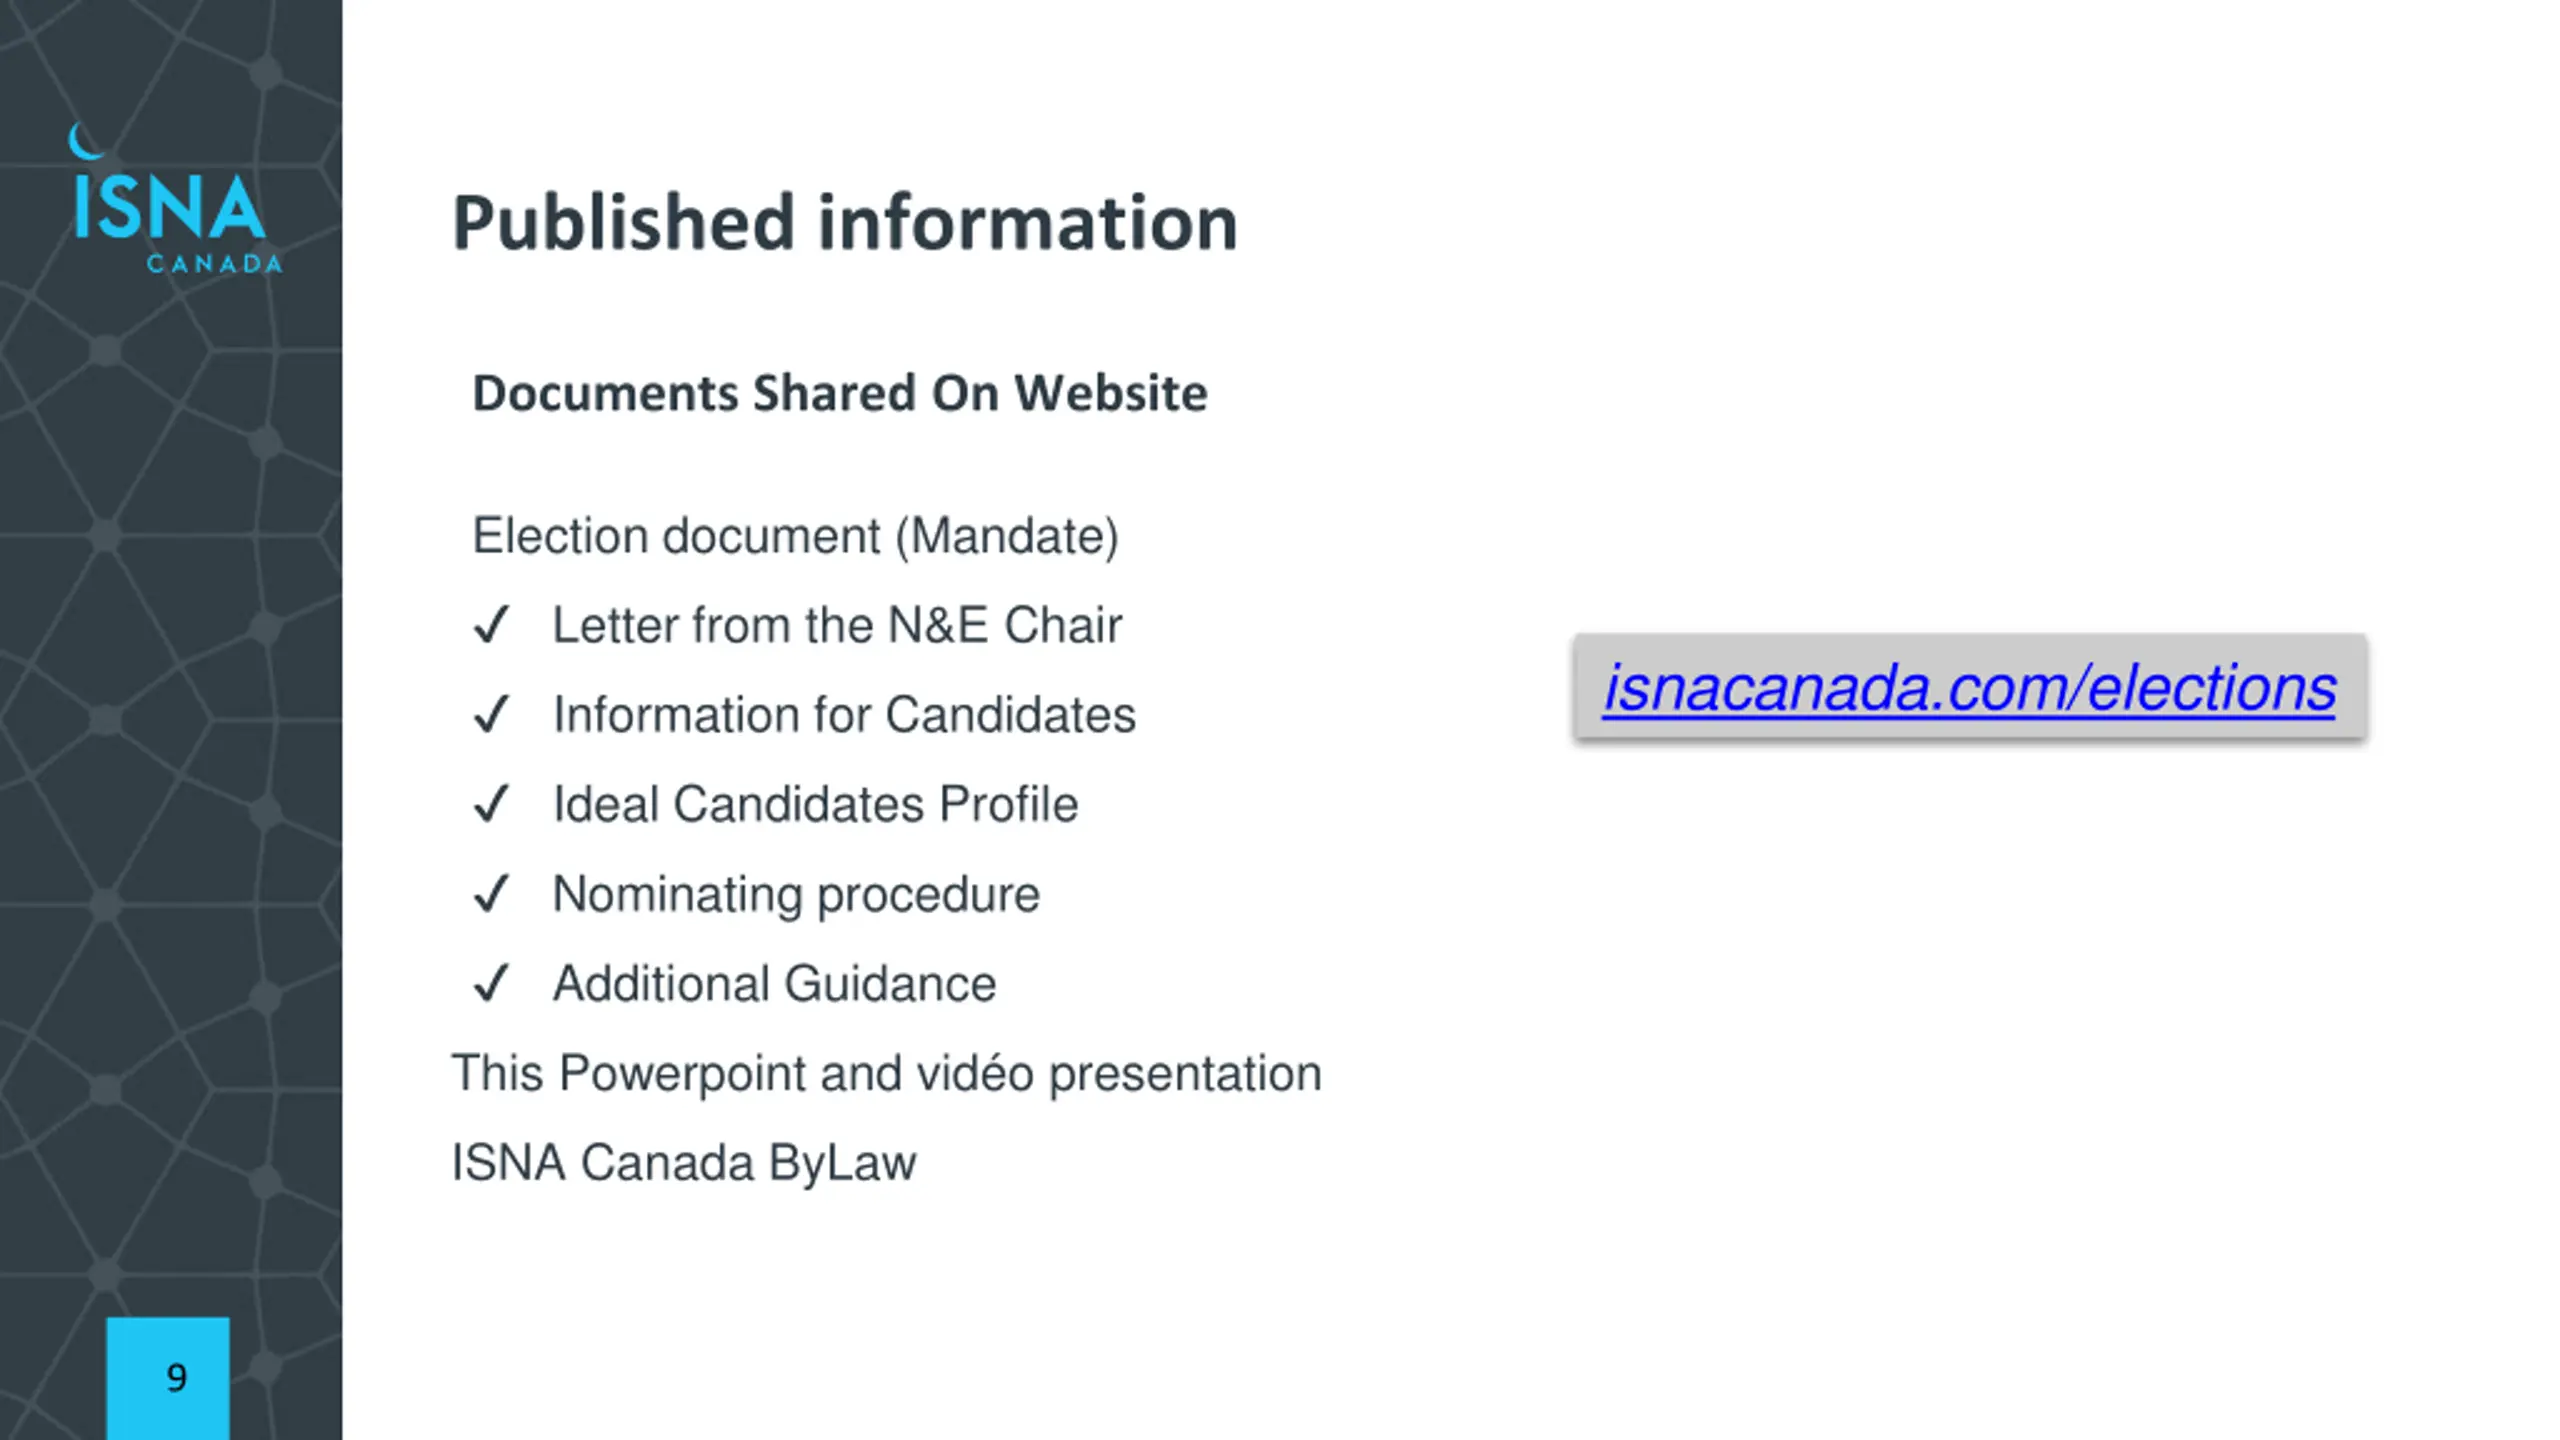Click checkmark beside Nominating procedure

click(491, 894)
